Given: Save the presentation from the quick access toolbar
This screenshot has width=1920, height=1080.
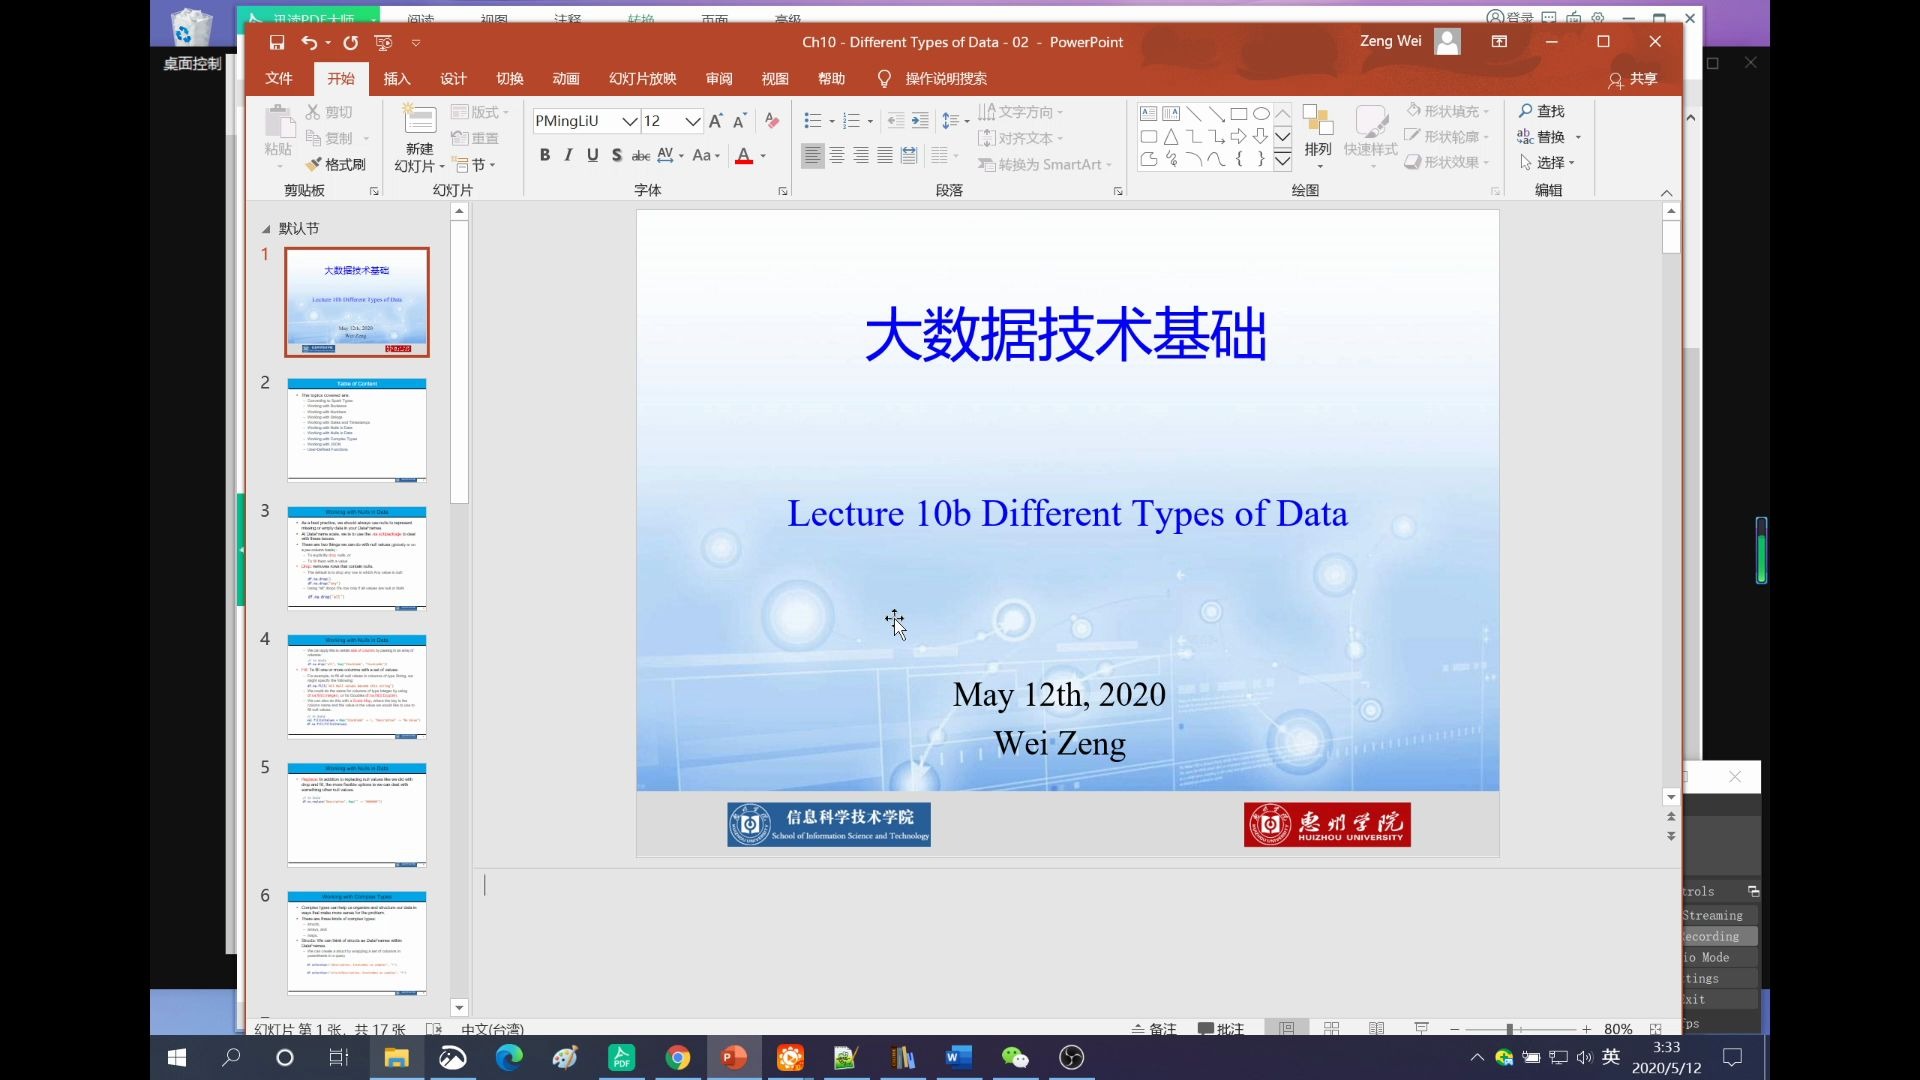Looking at the screenshot, I should tap(277, 42).
